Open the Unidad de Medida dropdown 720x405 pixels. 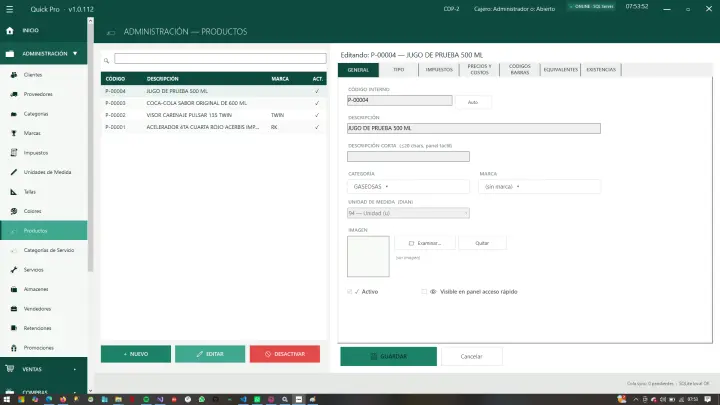click(408, 213)
